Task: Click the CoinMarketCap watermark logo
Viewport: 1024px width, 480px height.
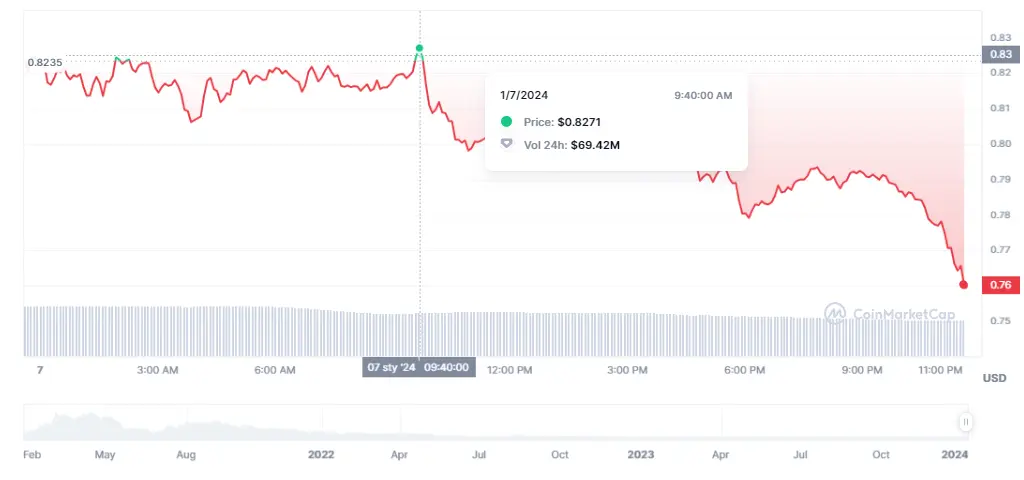Action: coord(835,313)
